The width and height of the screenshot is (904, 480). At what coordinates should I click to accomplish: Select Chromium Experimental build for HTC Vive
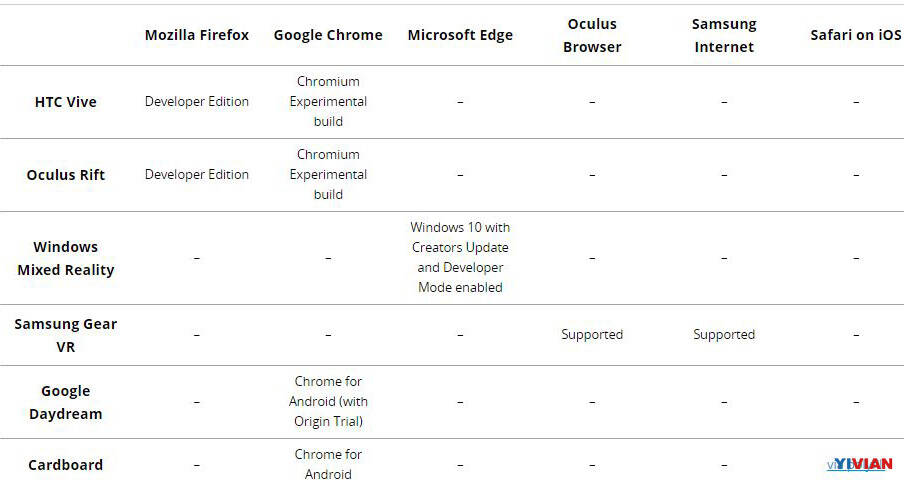point(328,102)
